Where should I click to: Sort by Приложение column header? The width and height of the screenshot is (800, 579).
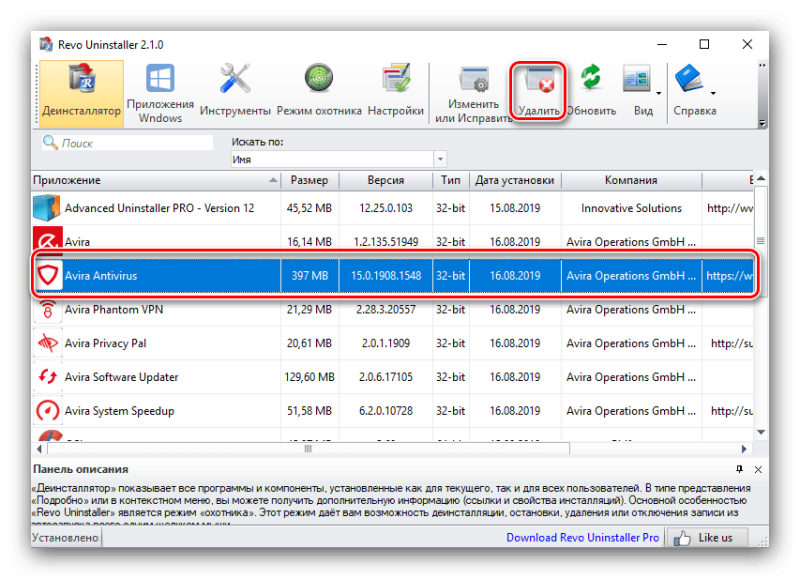click(156, 180)
